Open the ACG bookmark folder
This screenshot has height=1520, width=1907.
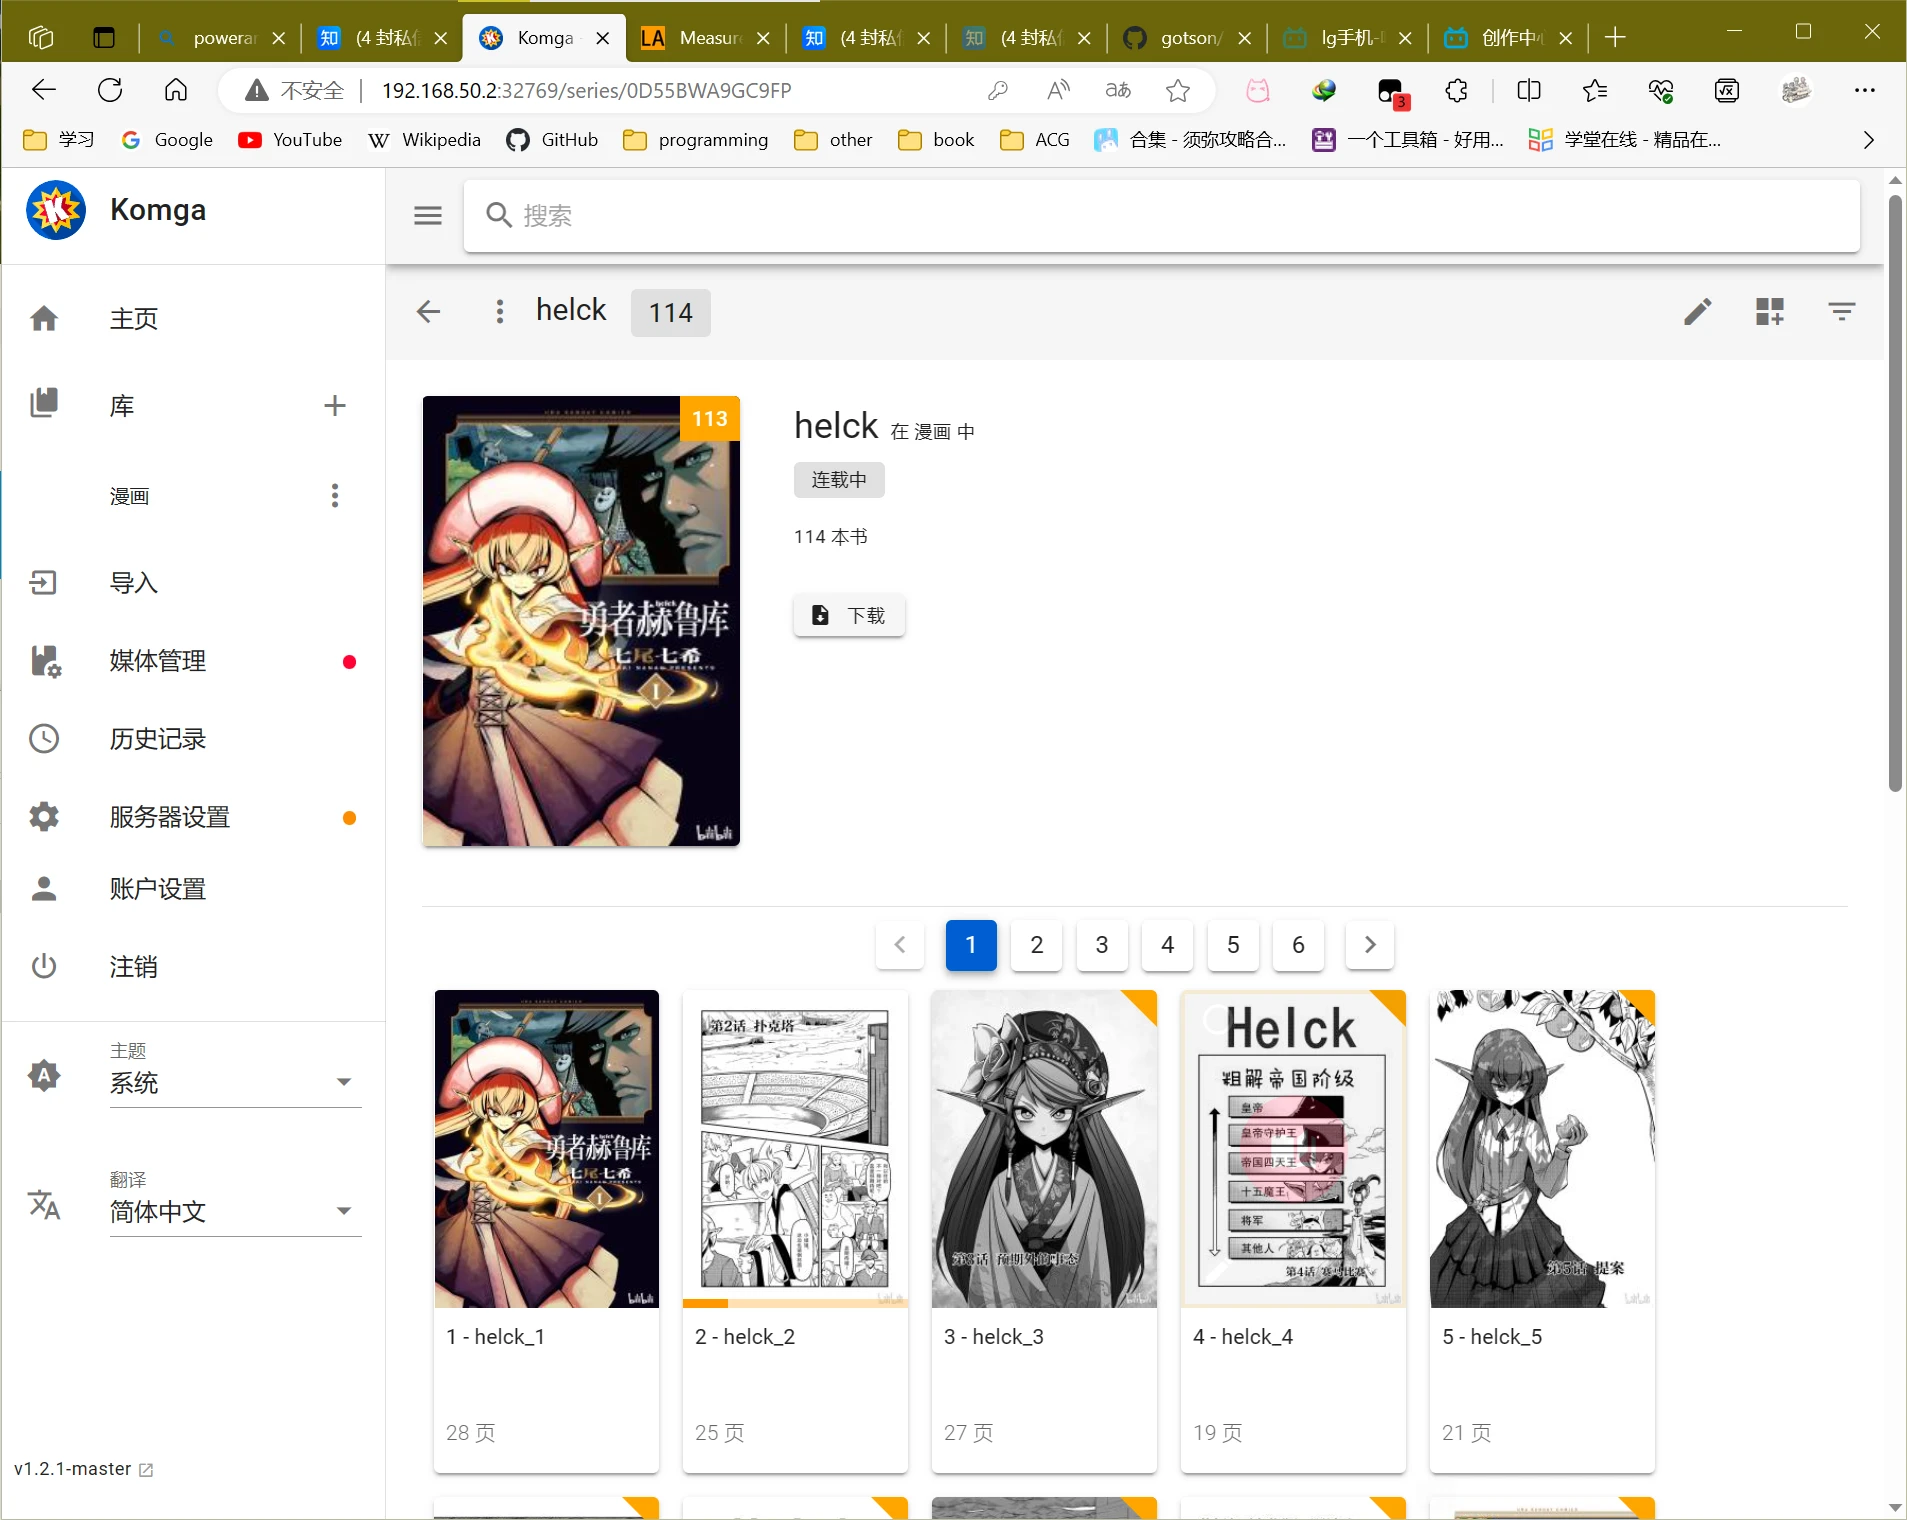1036,140
